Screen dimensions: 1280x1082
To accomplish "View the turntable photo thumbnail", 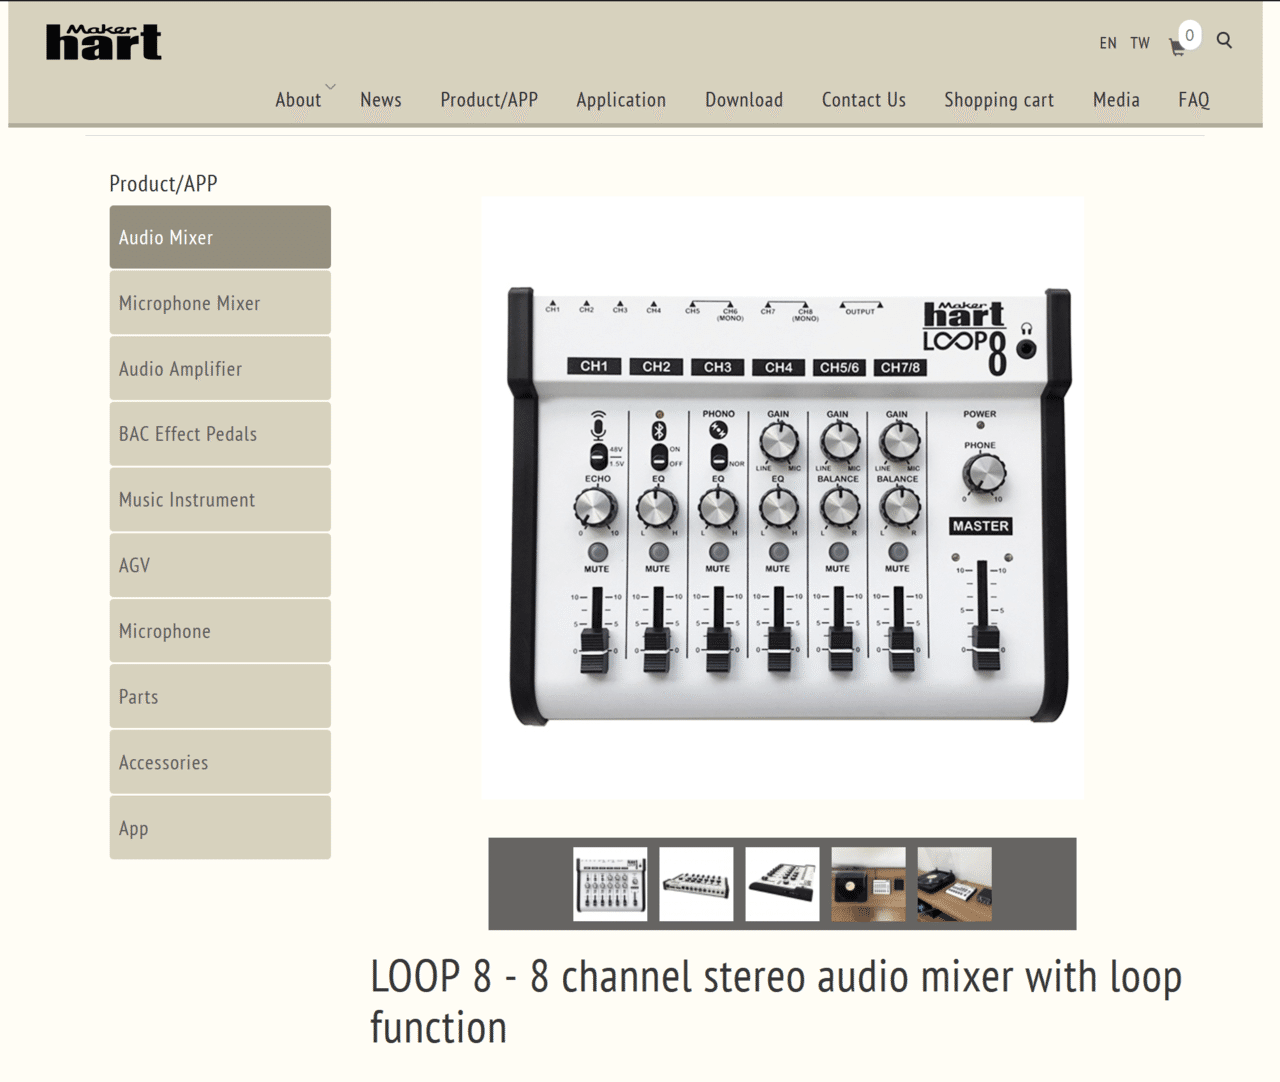I will (x=954, y=883).
